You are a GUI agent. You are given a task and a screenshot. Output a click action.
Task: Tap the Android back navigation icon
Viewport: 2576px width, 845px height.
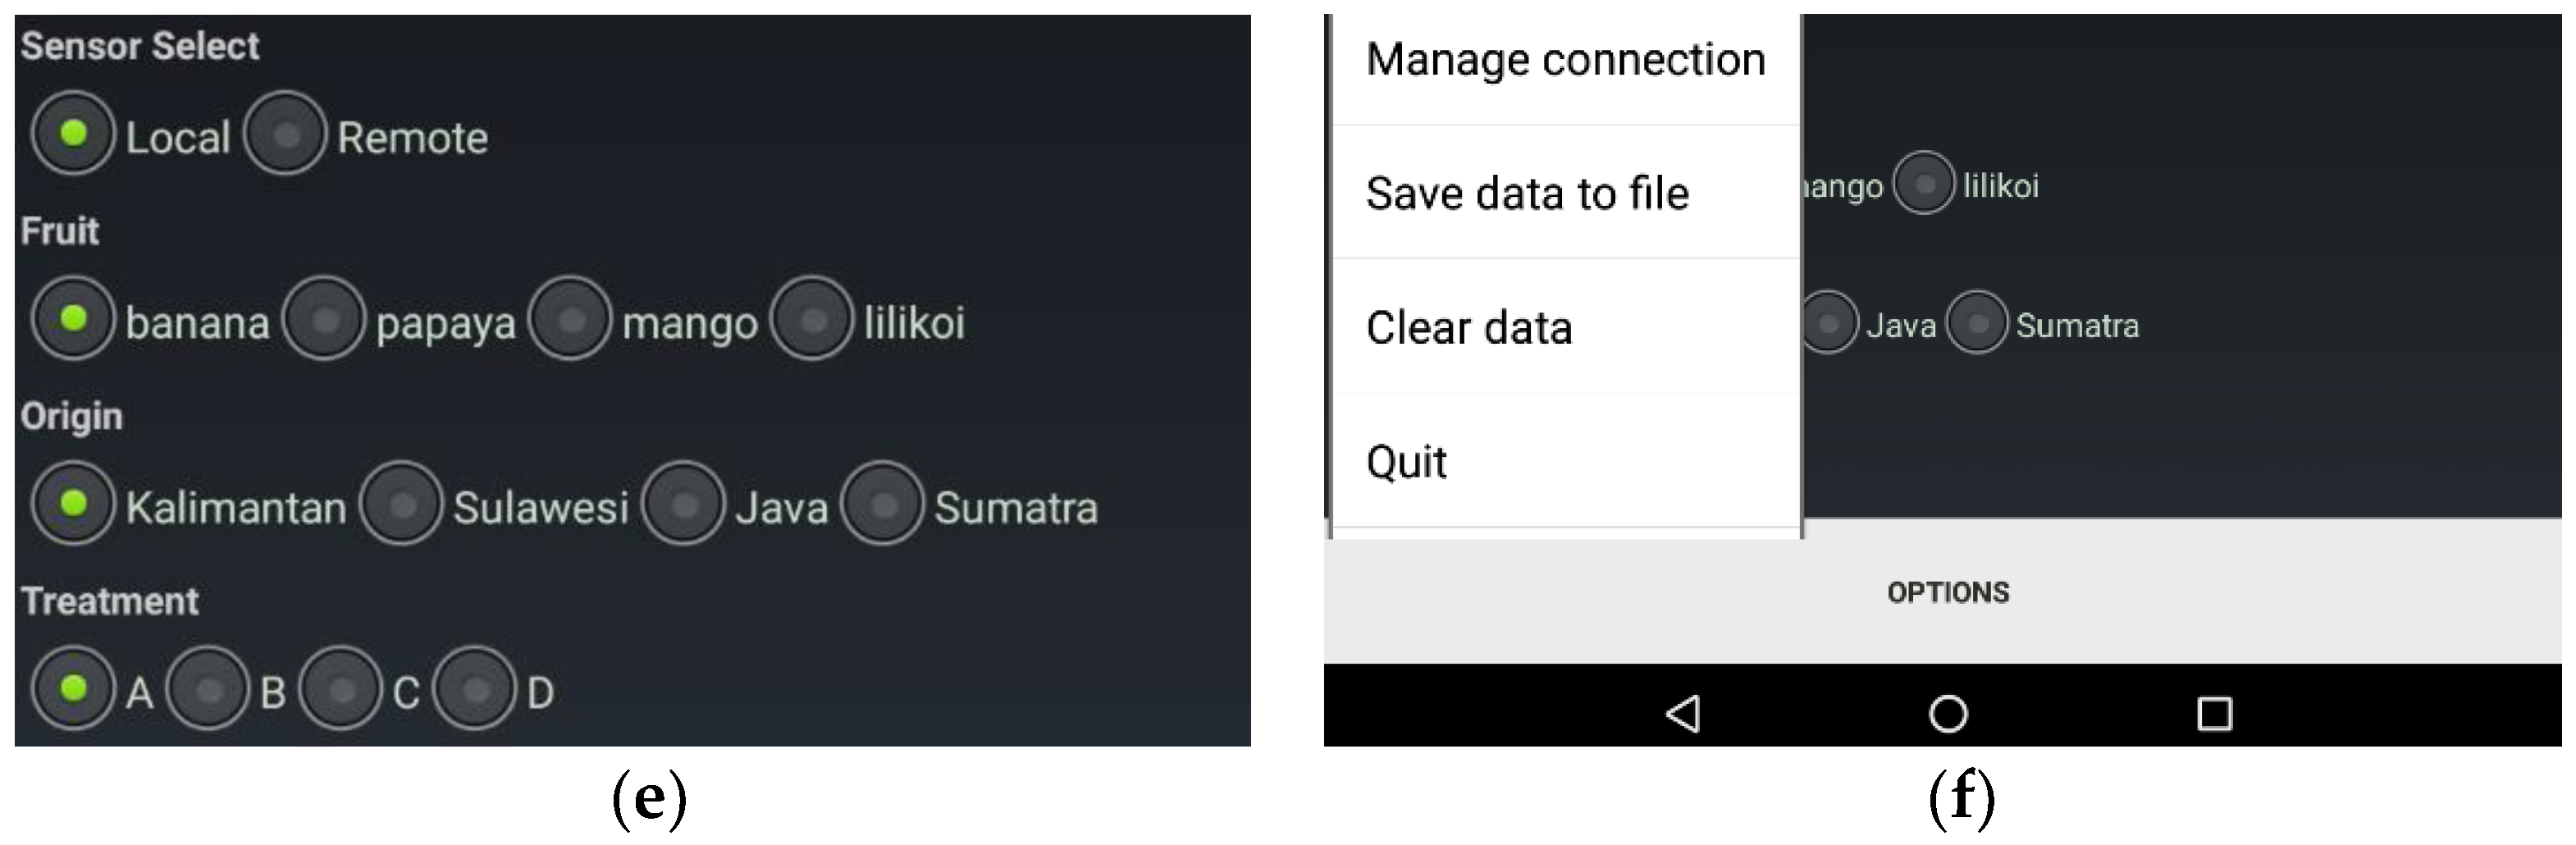tap(1683, 713)
